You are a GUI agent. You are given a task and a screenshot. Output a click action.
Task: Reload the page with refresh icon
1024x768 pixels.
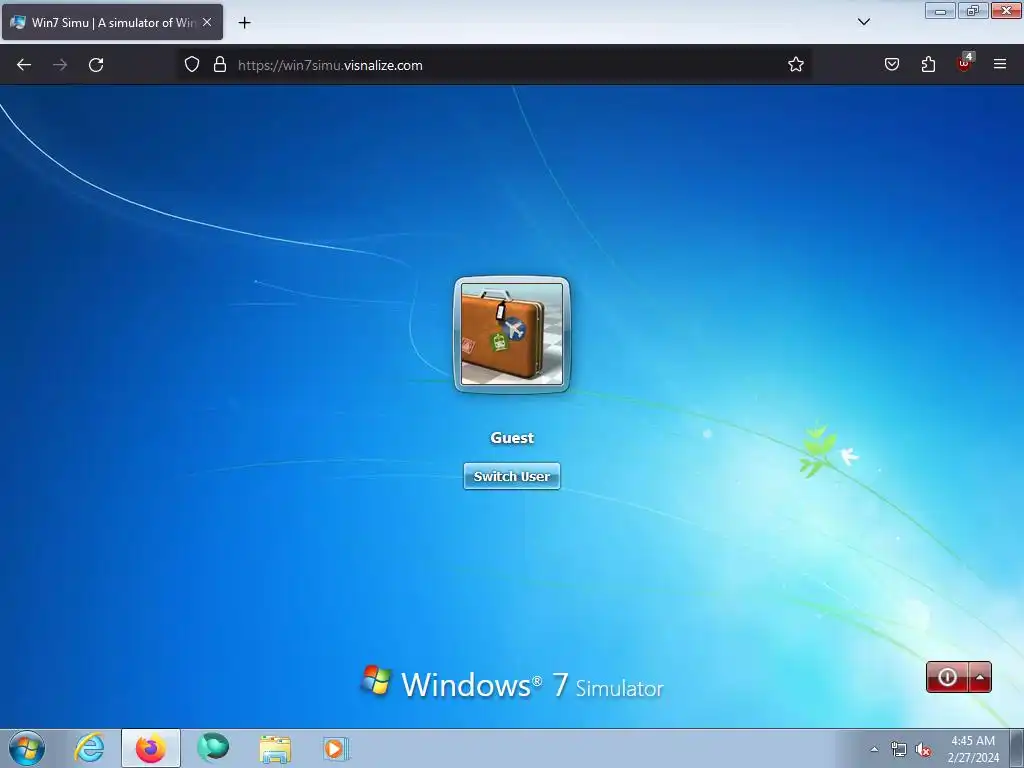point(96,65)
